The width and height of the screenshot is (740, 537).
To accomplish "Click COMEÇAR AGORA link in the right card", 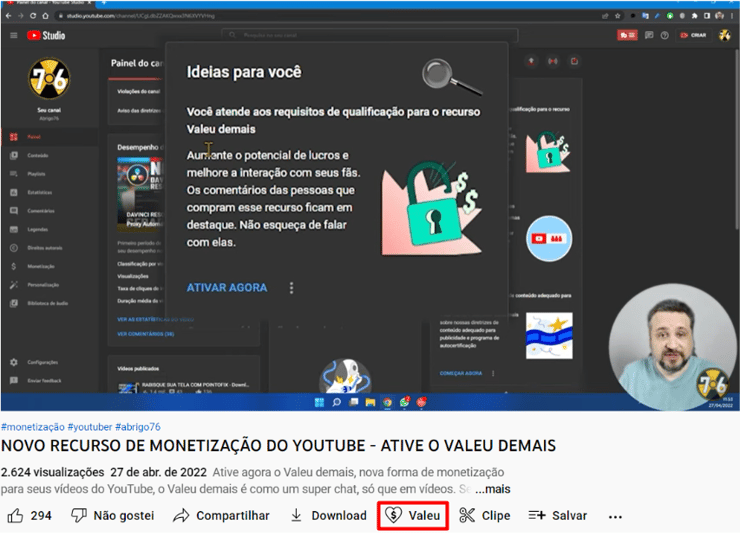I will [x=461, y=373].
